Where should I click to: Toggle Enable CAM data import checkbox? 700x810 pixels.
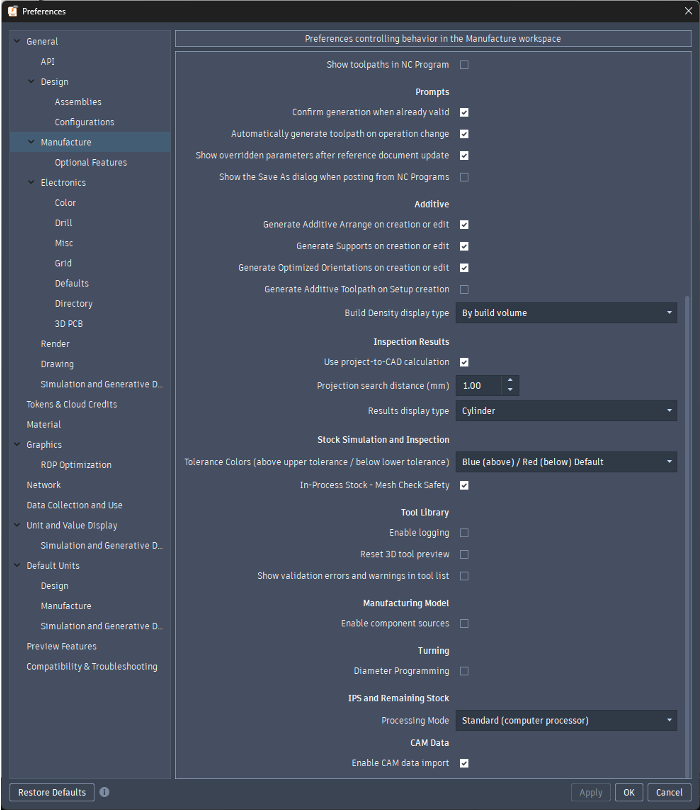pyautogui.click(x=464, y=763)
